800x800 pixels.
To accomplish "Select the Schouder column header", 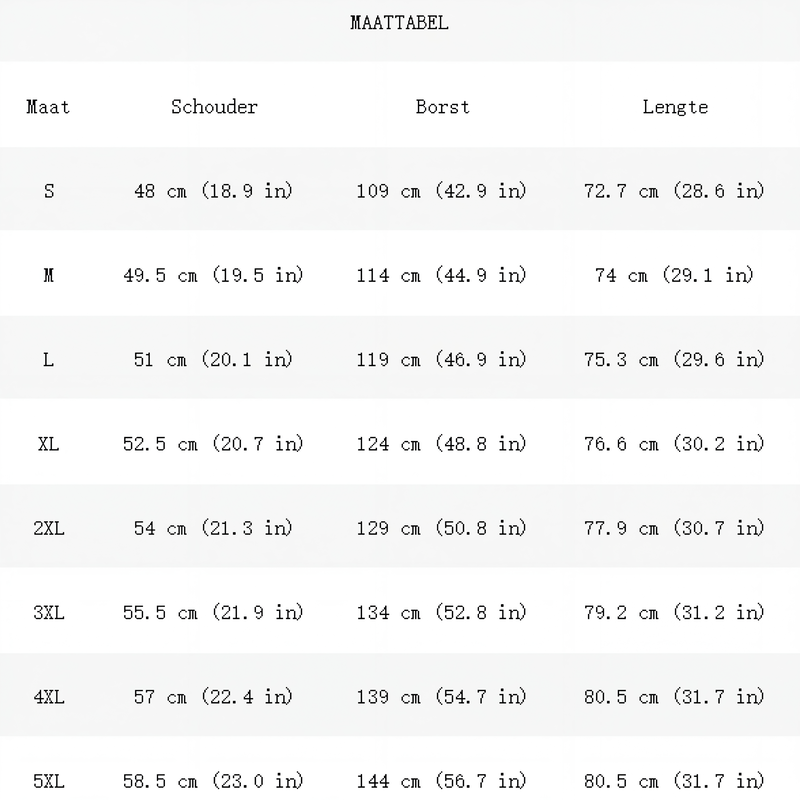I will pyautogui.click(x=214, y=107).
